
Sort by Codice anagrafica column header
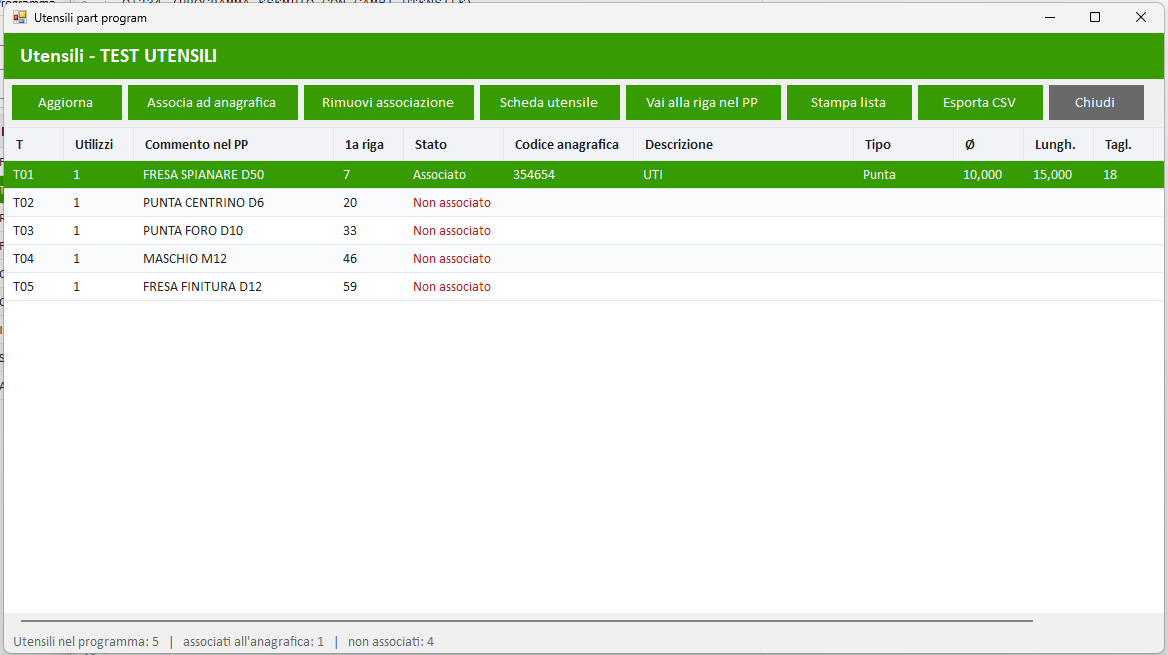pos(567,145)
